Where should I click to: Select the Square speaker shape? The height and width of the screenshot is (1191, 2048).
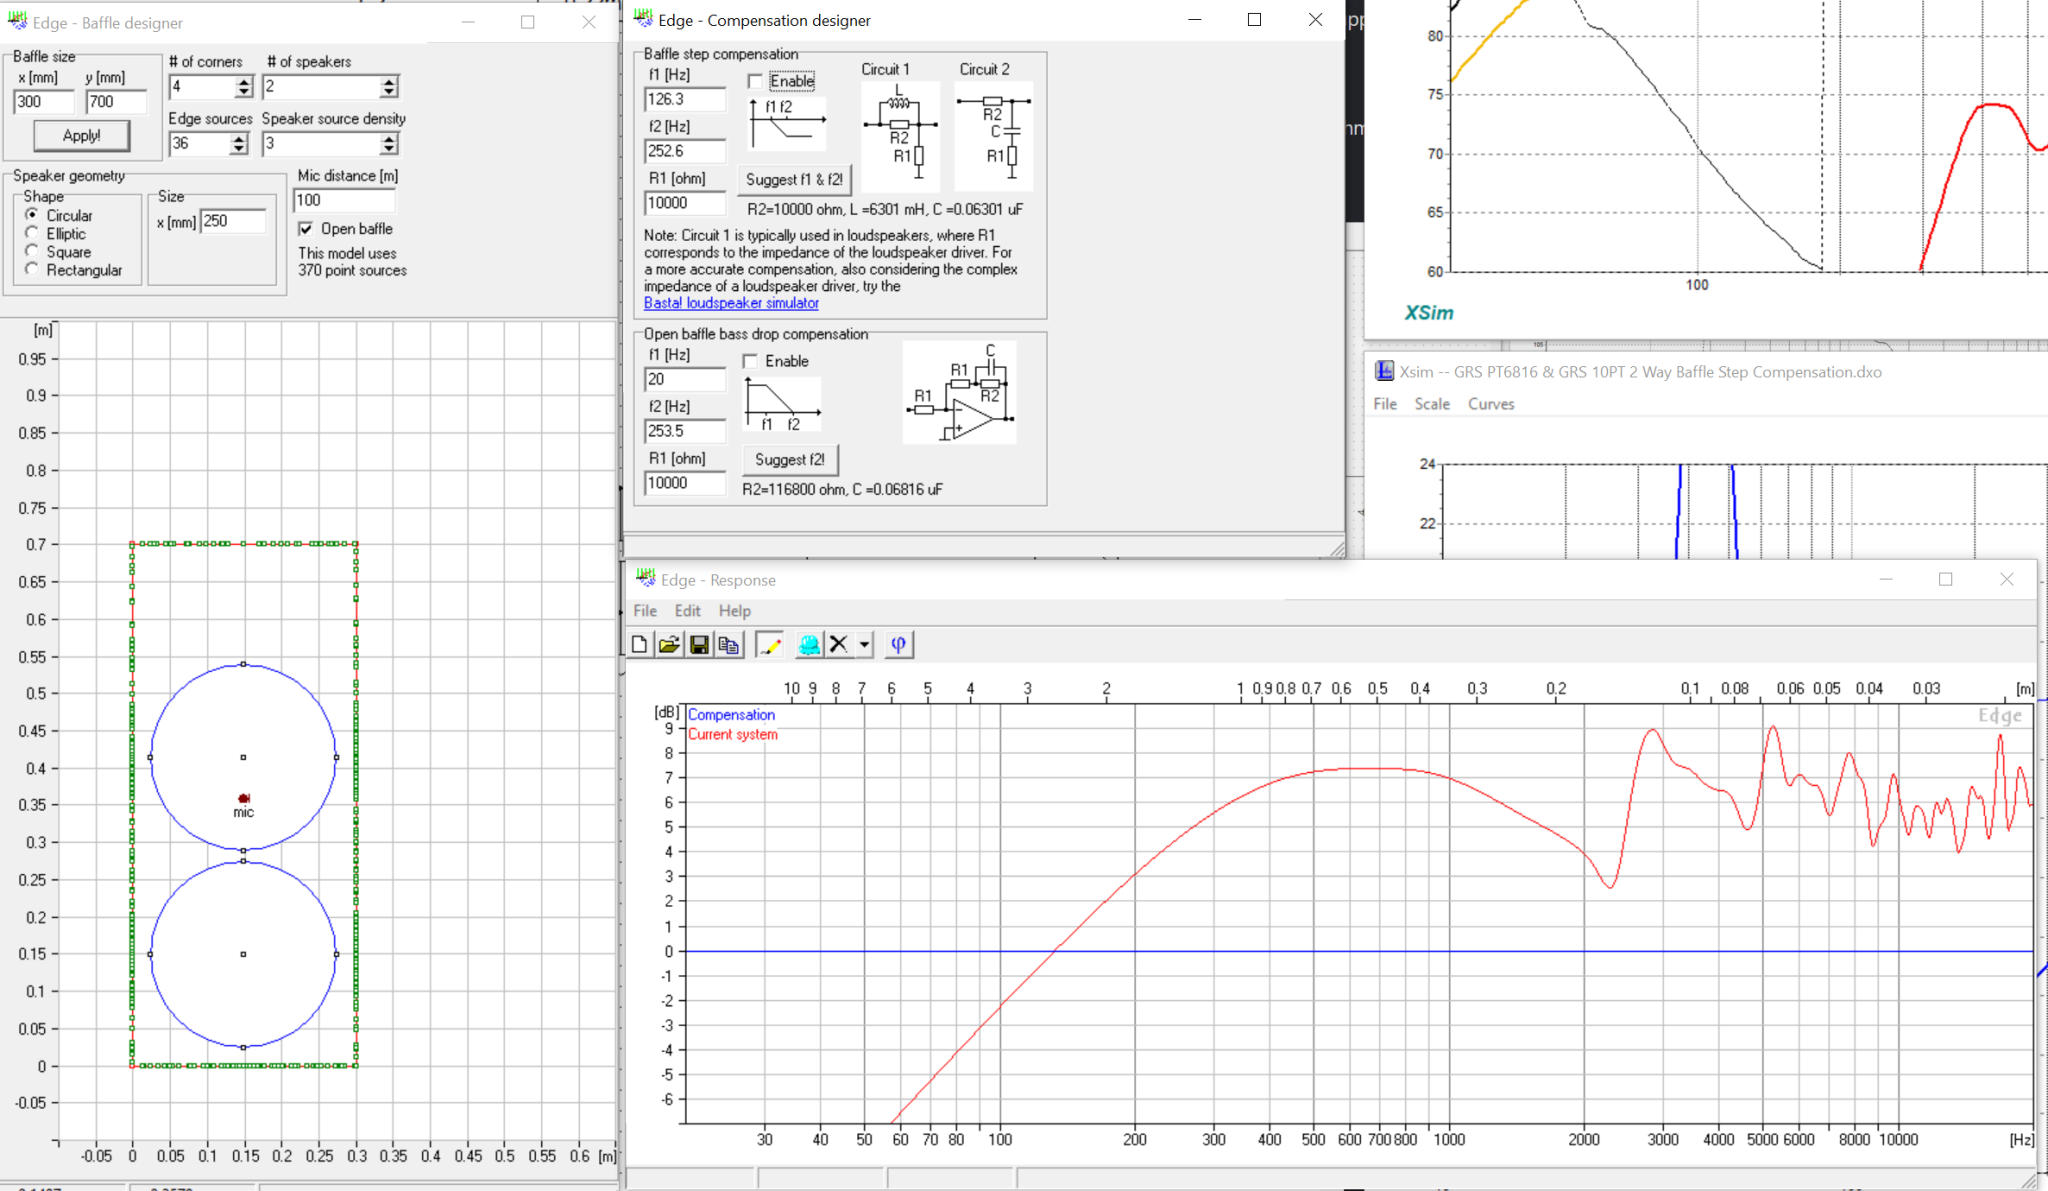tap(32, 251)
